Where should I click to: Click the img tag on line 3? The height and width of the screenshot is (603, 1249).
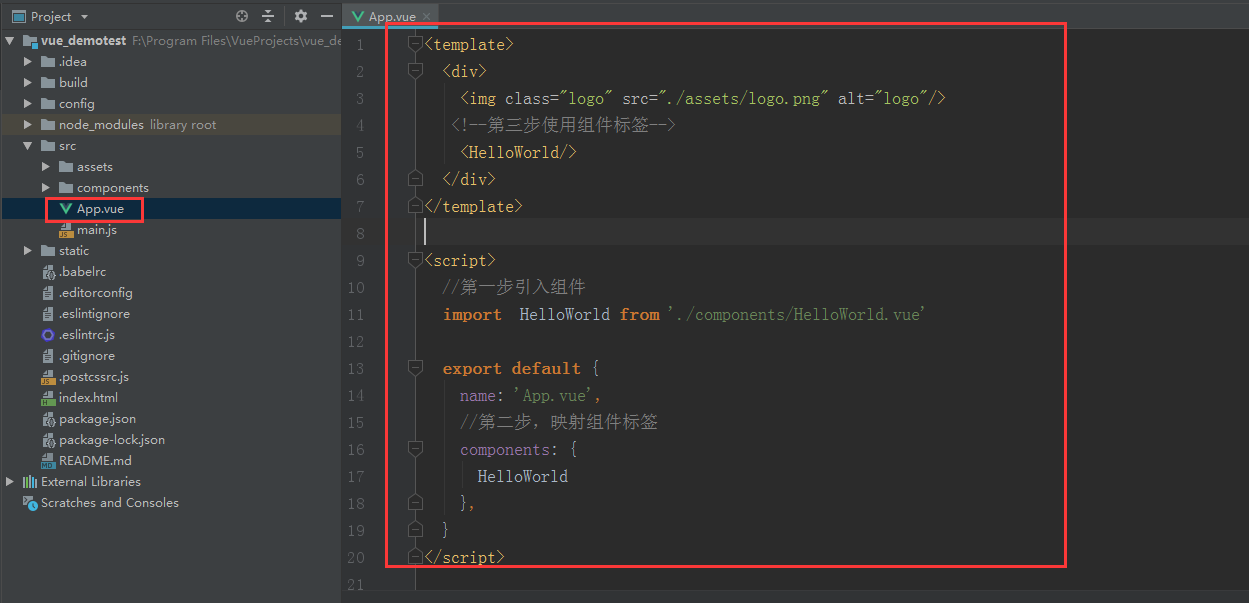[703, 98]
